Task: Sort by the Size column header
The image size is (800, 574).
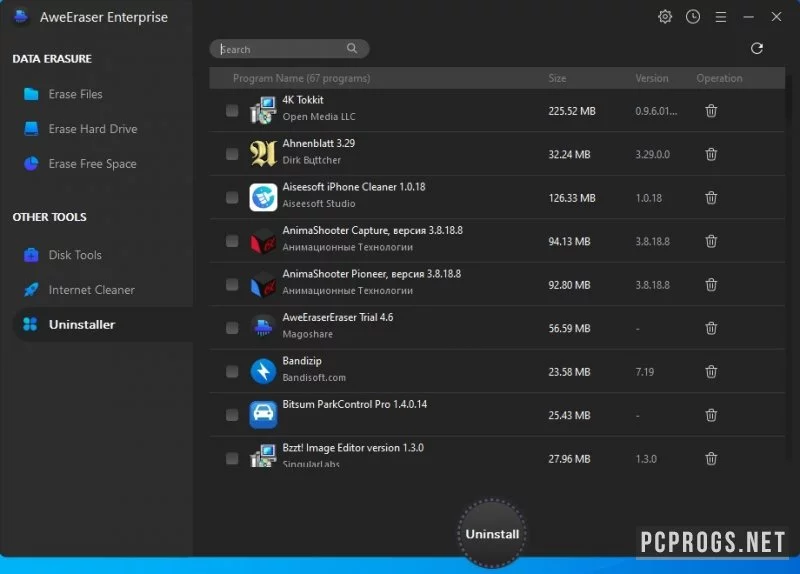Action: tap(557, 78)
